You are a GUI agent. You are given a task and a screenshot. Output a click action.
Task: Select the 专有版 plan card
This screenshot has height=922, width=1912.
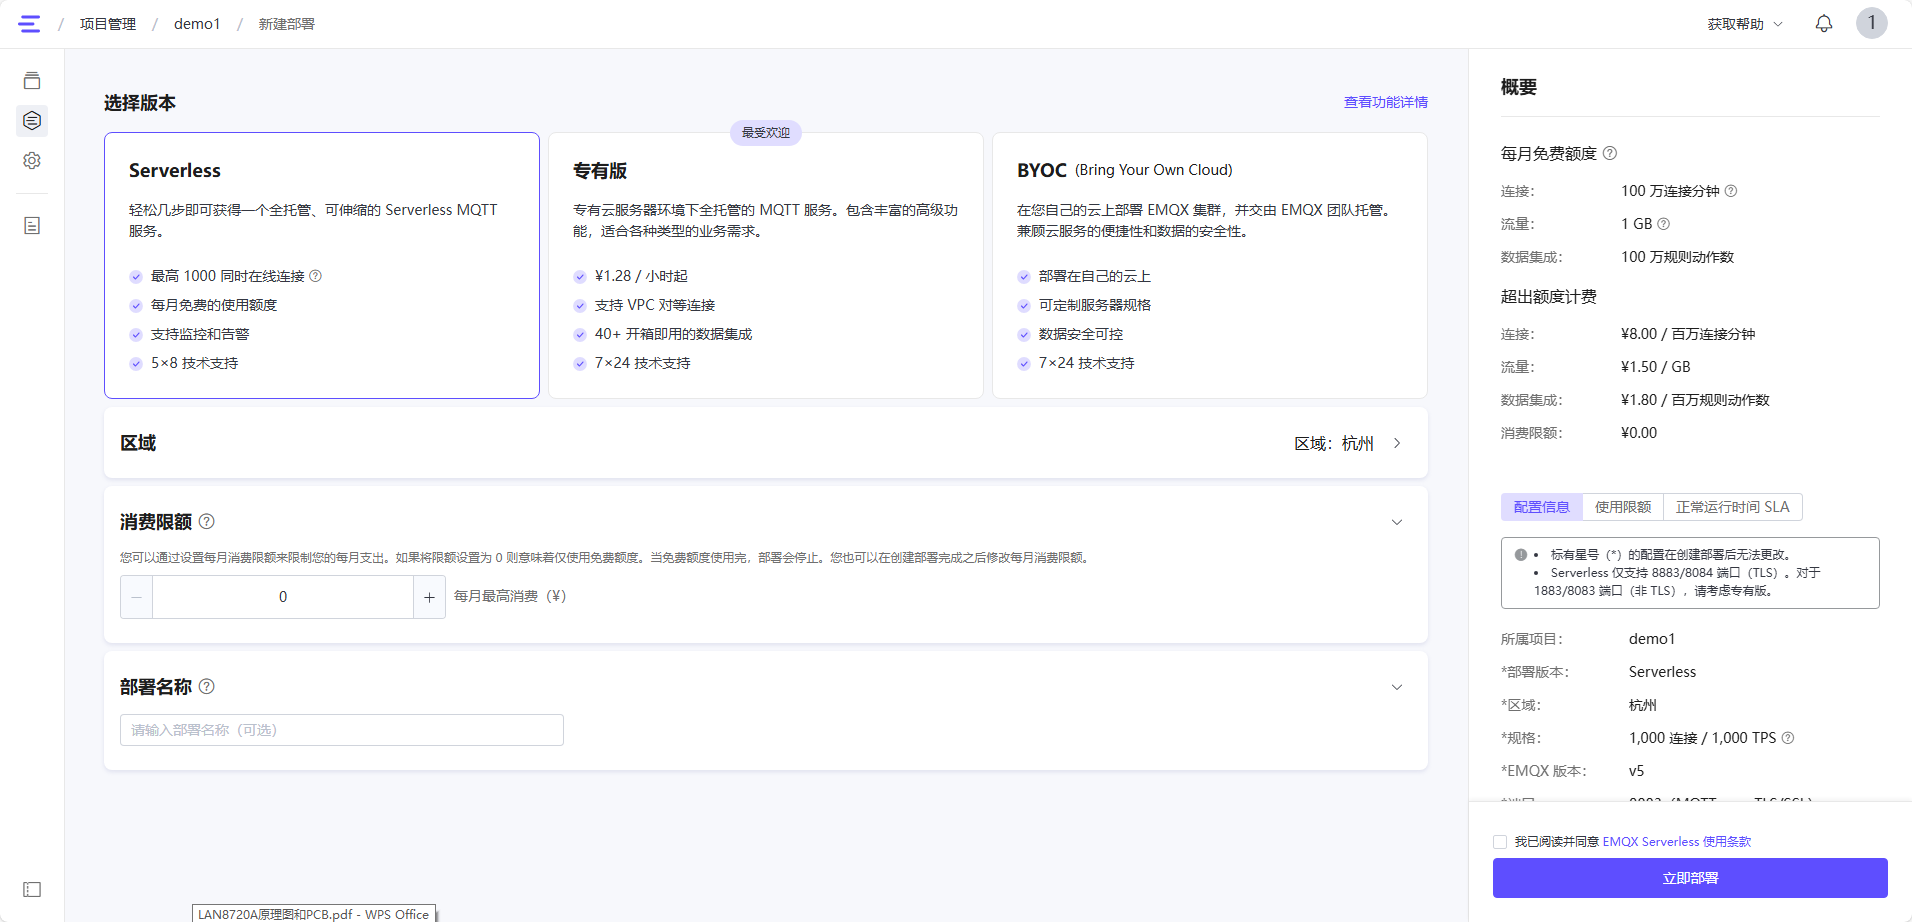tap(766, 266)
